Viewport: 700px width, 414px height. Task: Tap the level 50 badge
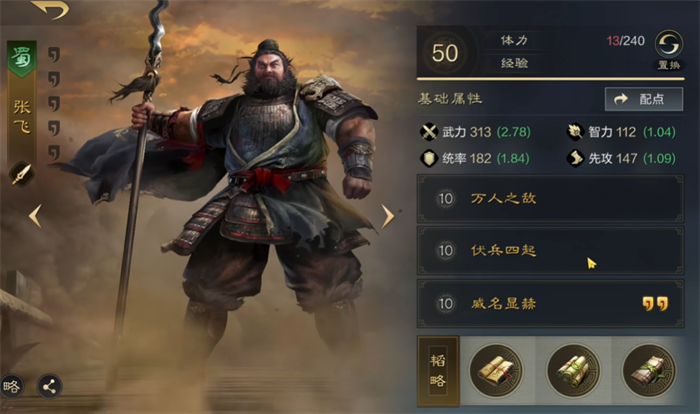pyautogui.click(x=445, y=53)
